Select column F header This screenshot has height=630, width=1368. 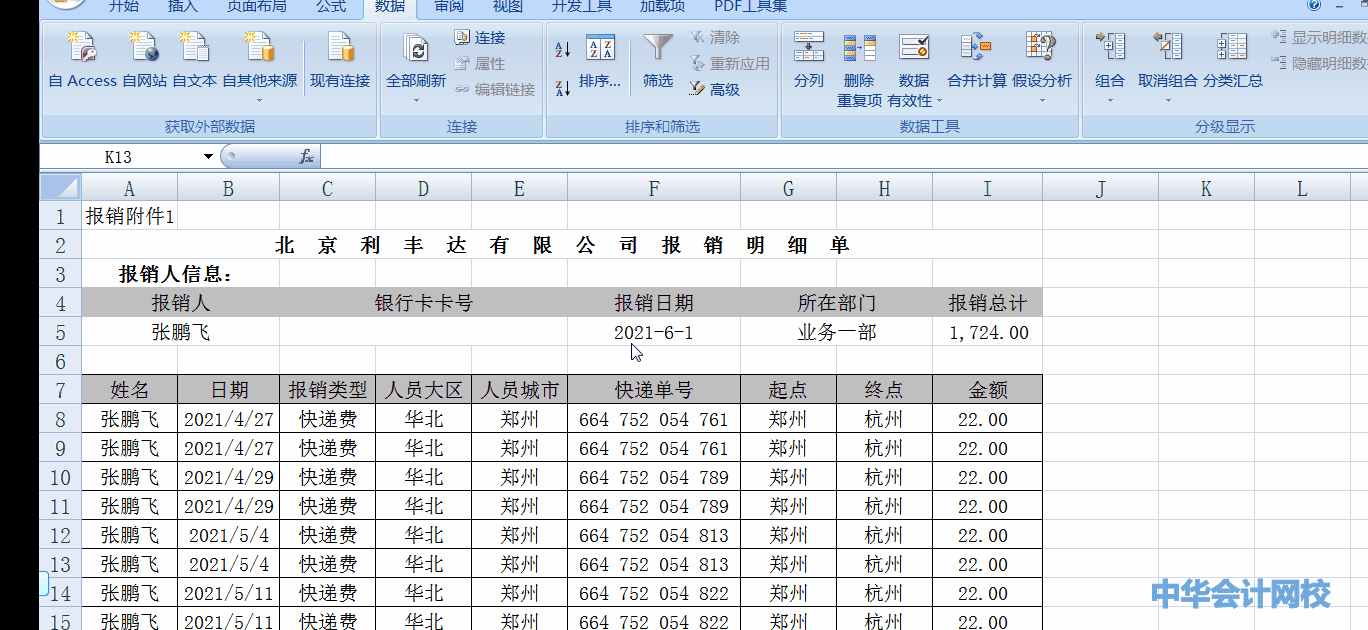[x=654, y=188]
